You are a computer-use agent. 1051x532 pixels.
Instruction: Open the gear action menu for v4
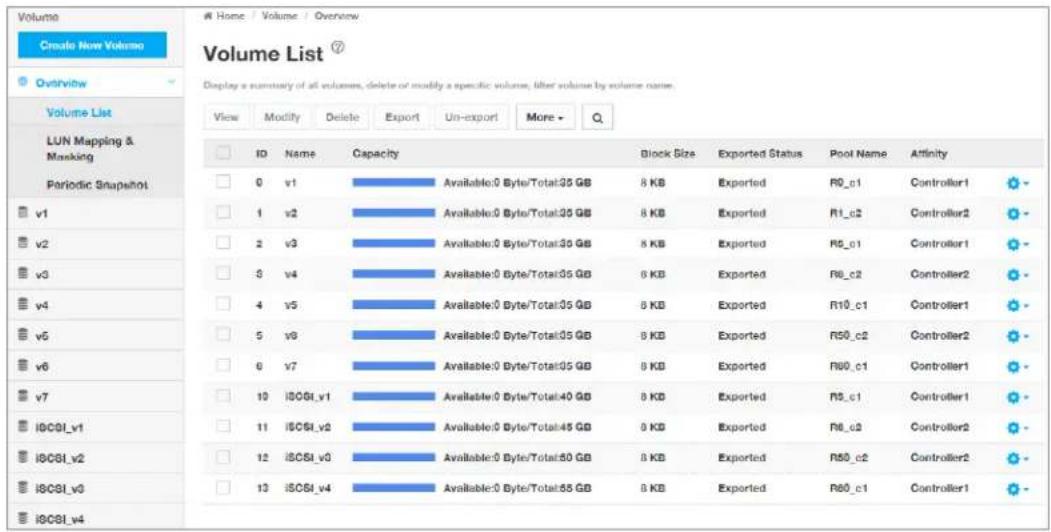(1017, 274)
